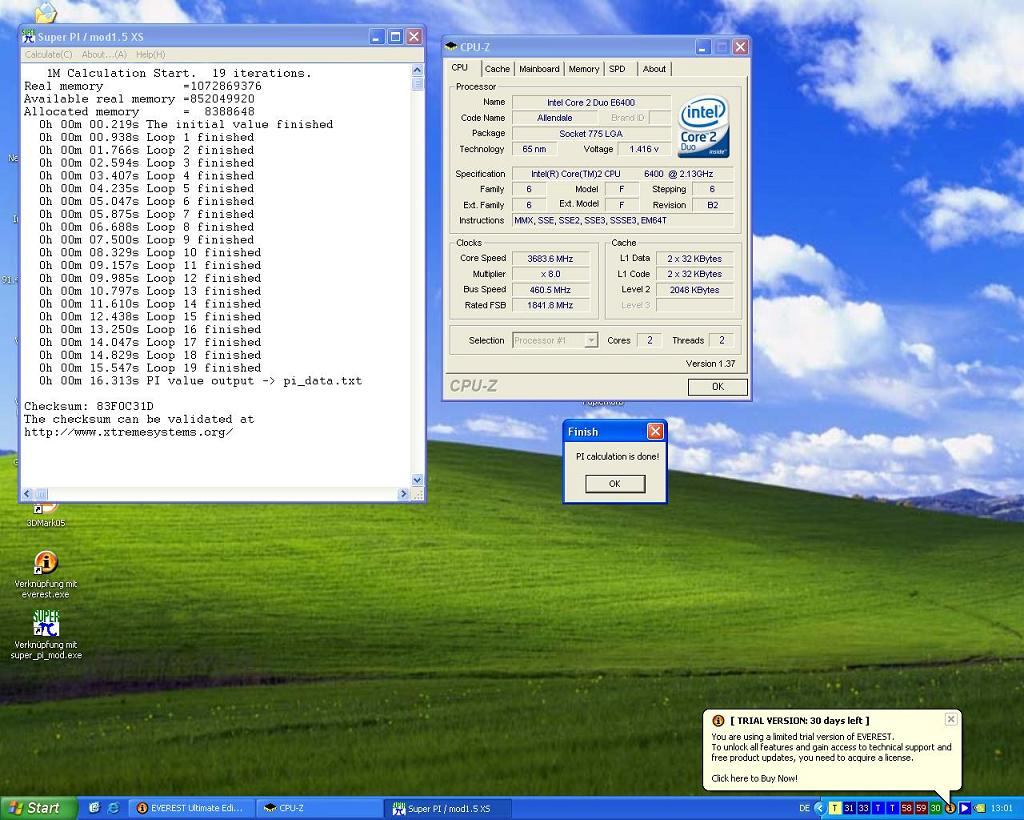Screen dimensions: 1024x820
Task: Open the About...(A) menu in Super PI
Action: click(104, 55)
